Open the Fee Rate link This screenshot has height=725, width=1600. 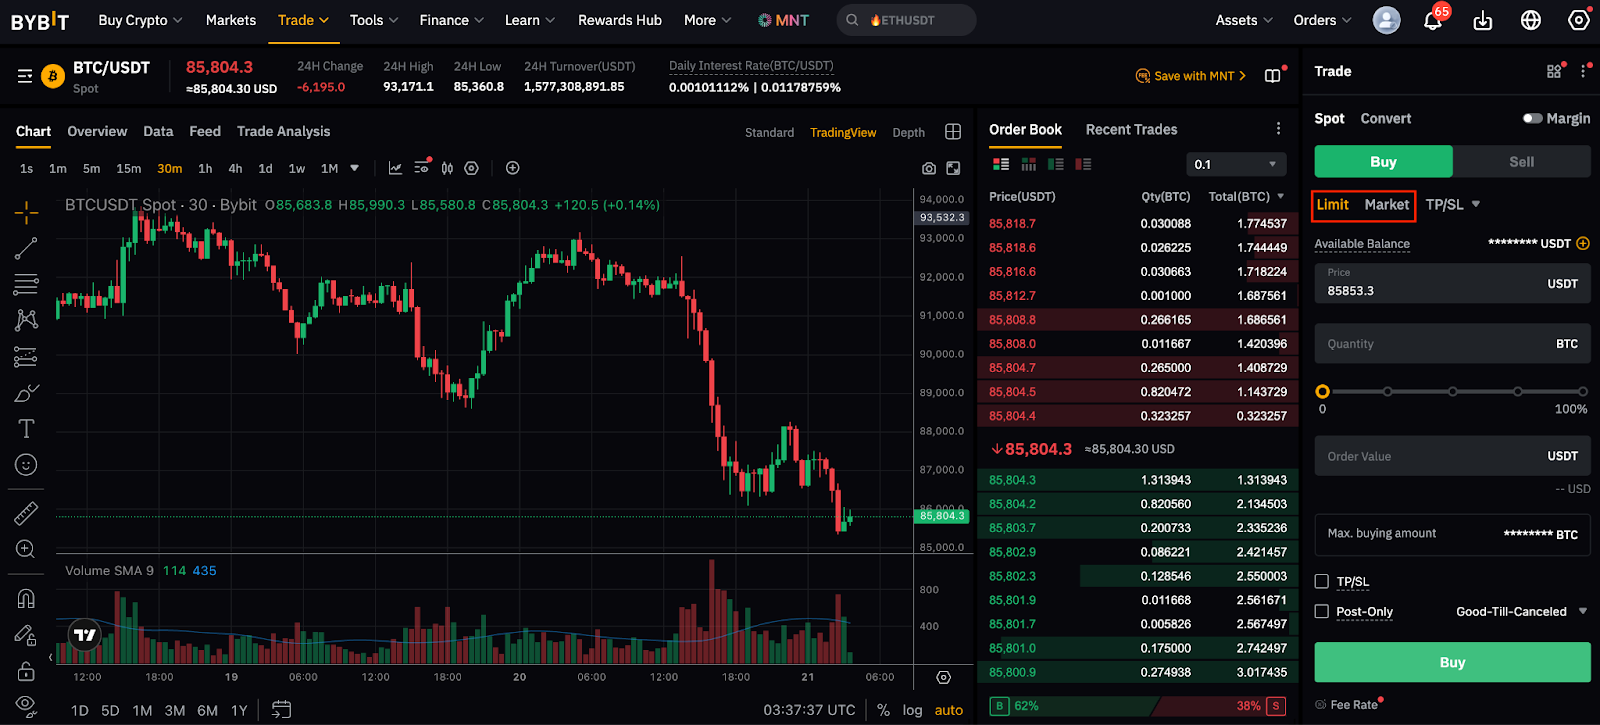tap(1349, 705)
